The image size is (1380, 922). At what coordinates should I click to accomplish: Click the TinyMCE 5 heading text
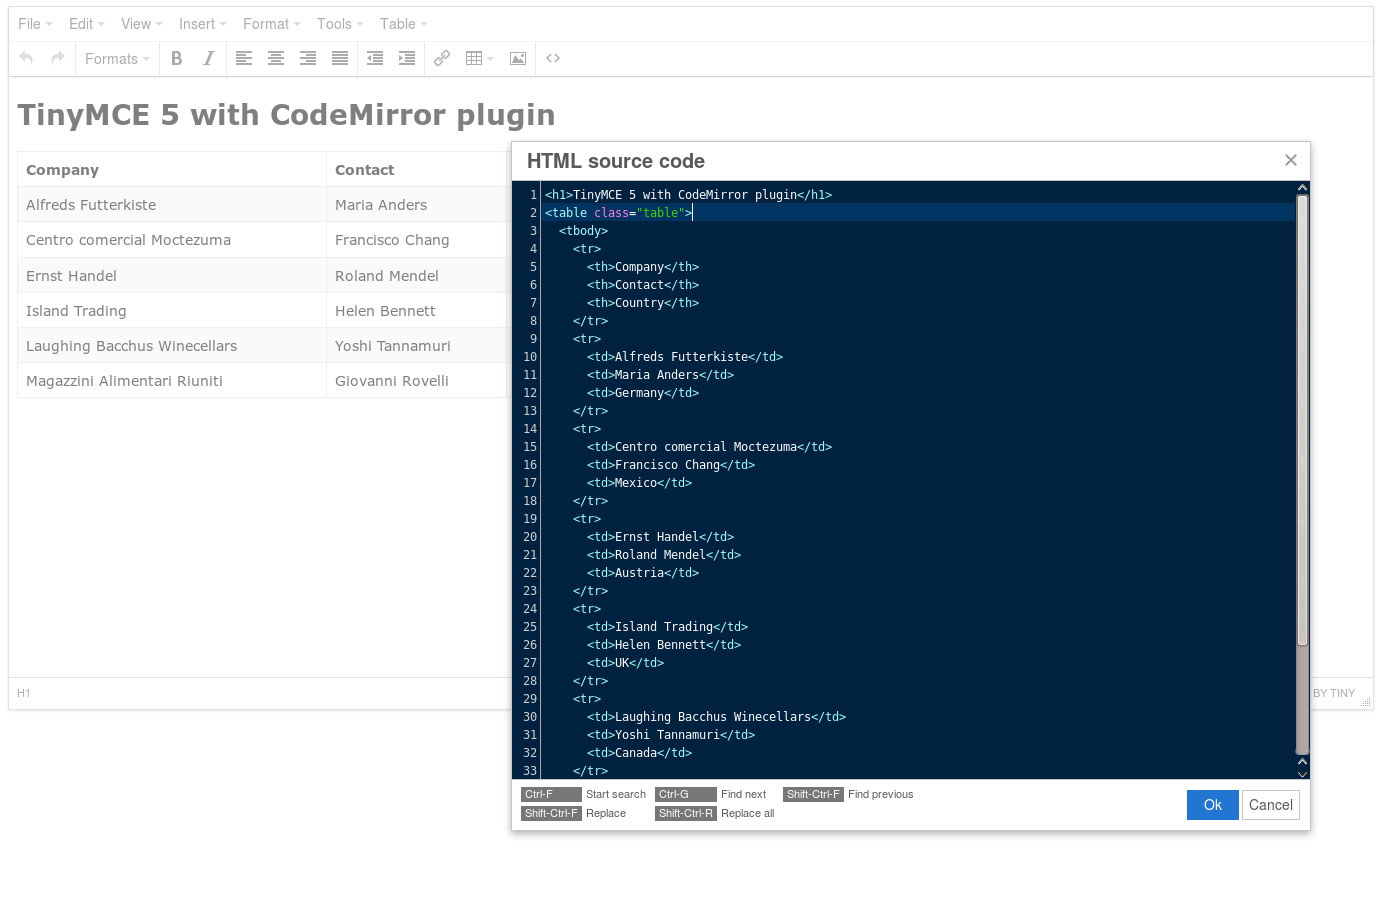(x=286, y=115)
